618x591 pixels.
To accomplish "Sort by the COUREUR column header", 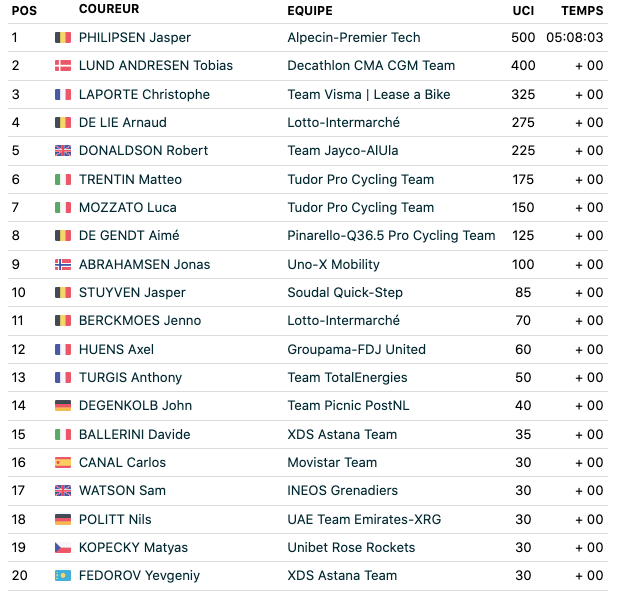I will tap(109, 10).
